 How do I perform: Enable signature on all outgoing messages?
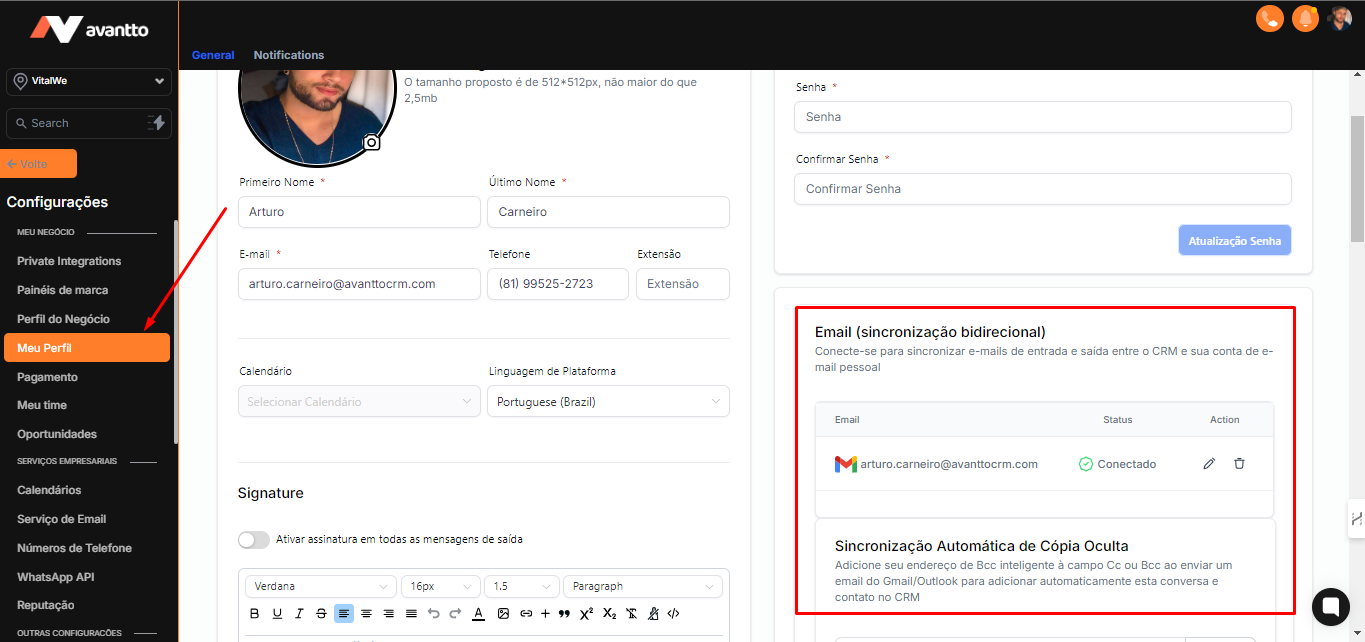(x=254, y=540)
